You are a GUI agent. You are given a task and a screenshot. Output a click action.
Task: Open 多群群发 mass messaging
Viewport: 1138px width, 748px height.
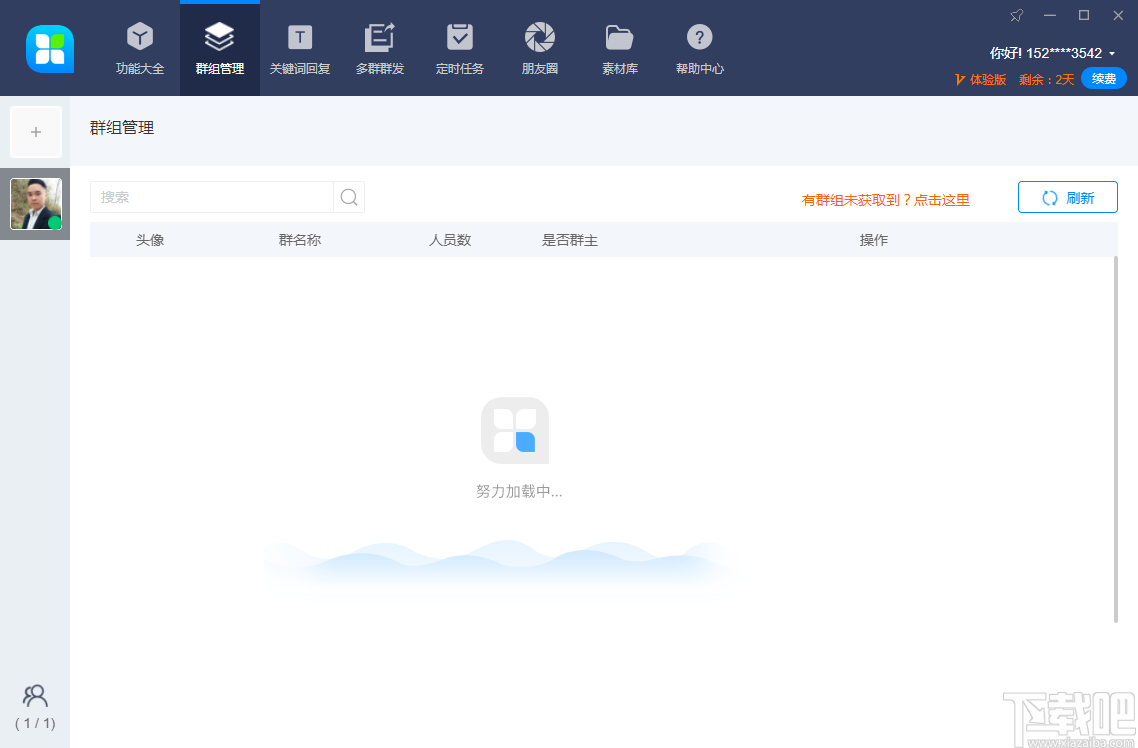pos(380,49)
